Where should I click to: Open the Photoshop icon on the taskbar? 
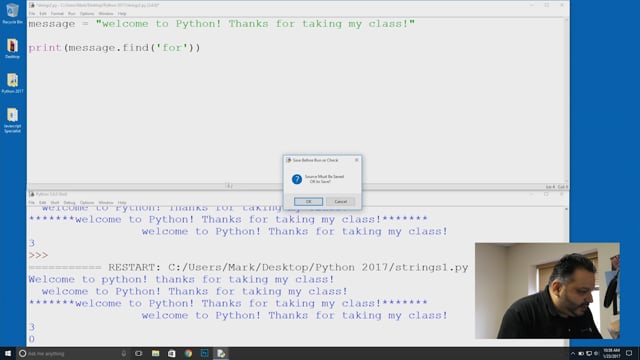pos(204,353)
